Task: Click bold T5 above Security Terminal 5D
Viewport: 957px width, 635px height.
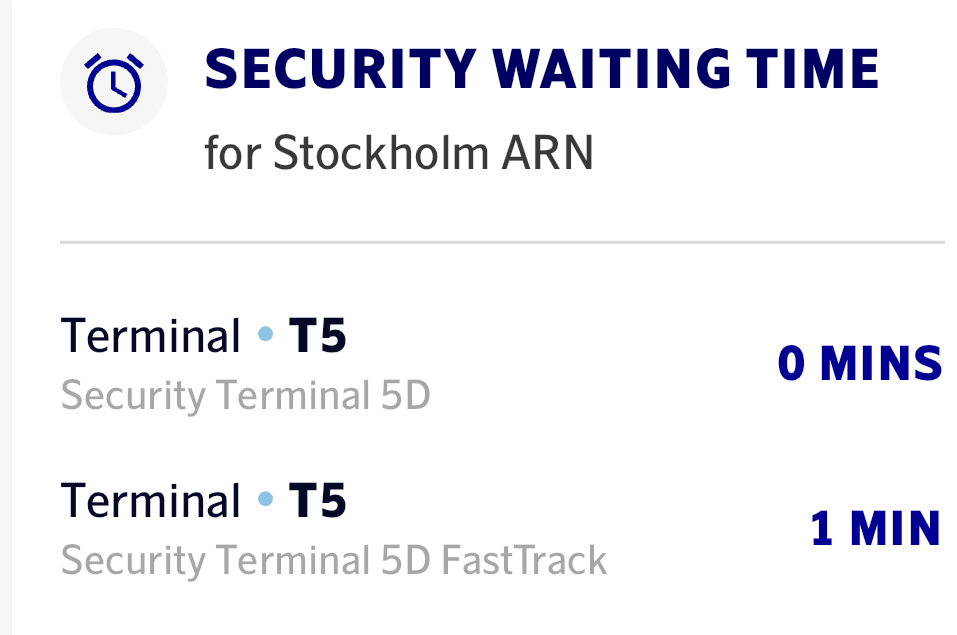Action: 317,336
